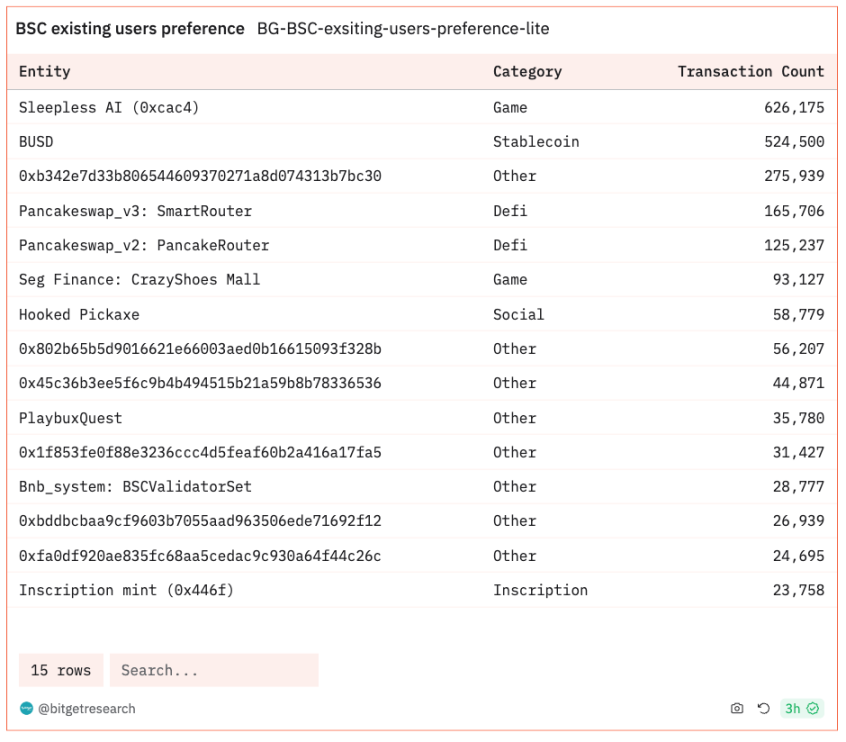Image resolution: width=846 pixels, height=742 pixels.
Task: Click the camera screenshot icon
Action: (737, 709)
